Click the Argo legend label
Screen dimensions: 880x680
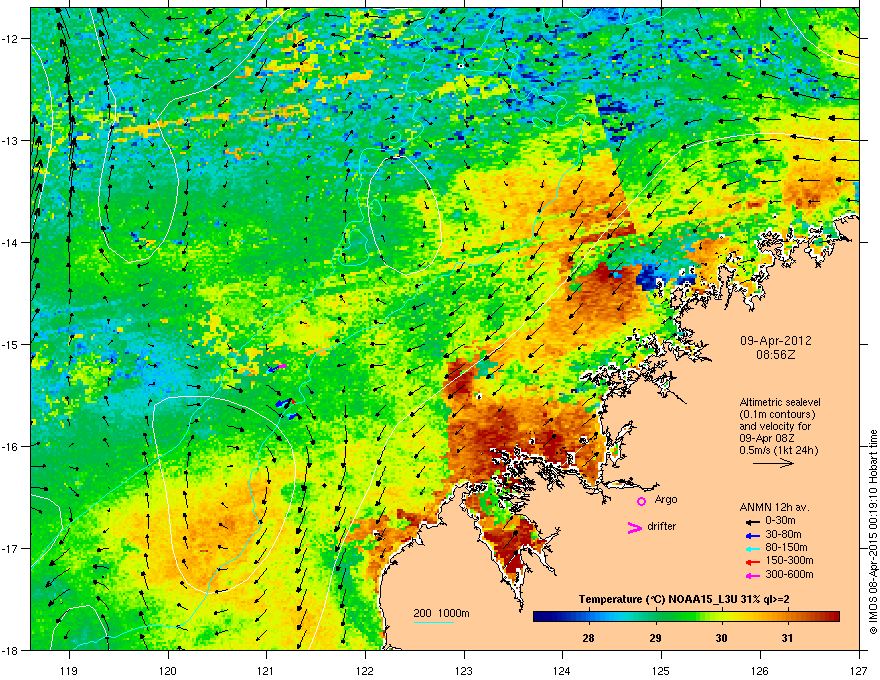666,499
